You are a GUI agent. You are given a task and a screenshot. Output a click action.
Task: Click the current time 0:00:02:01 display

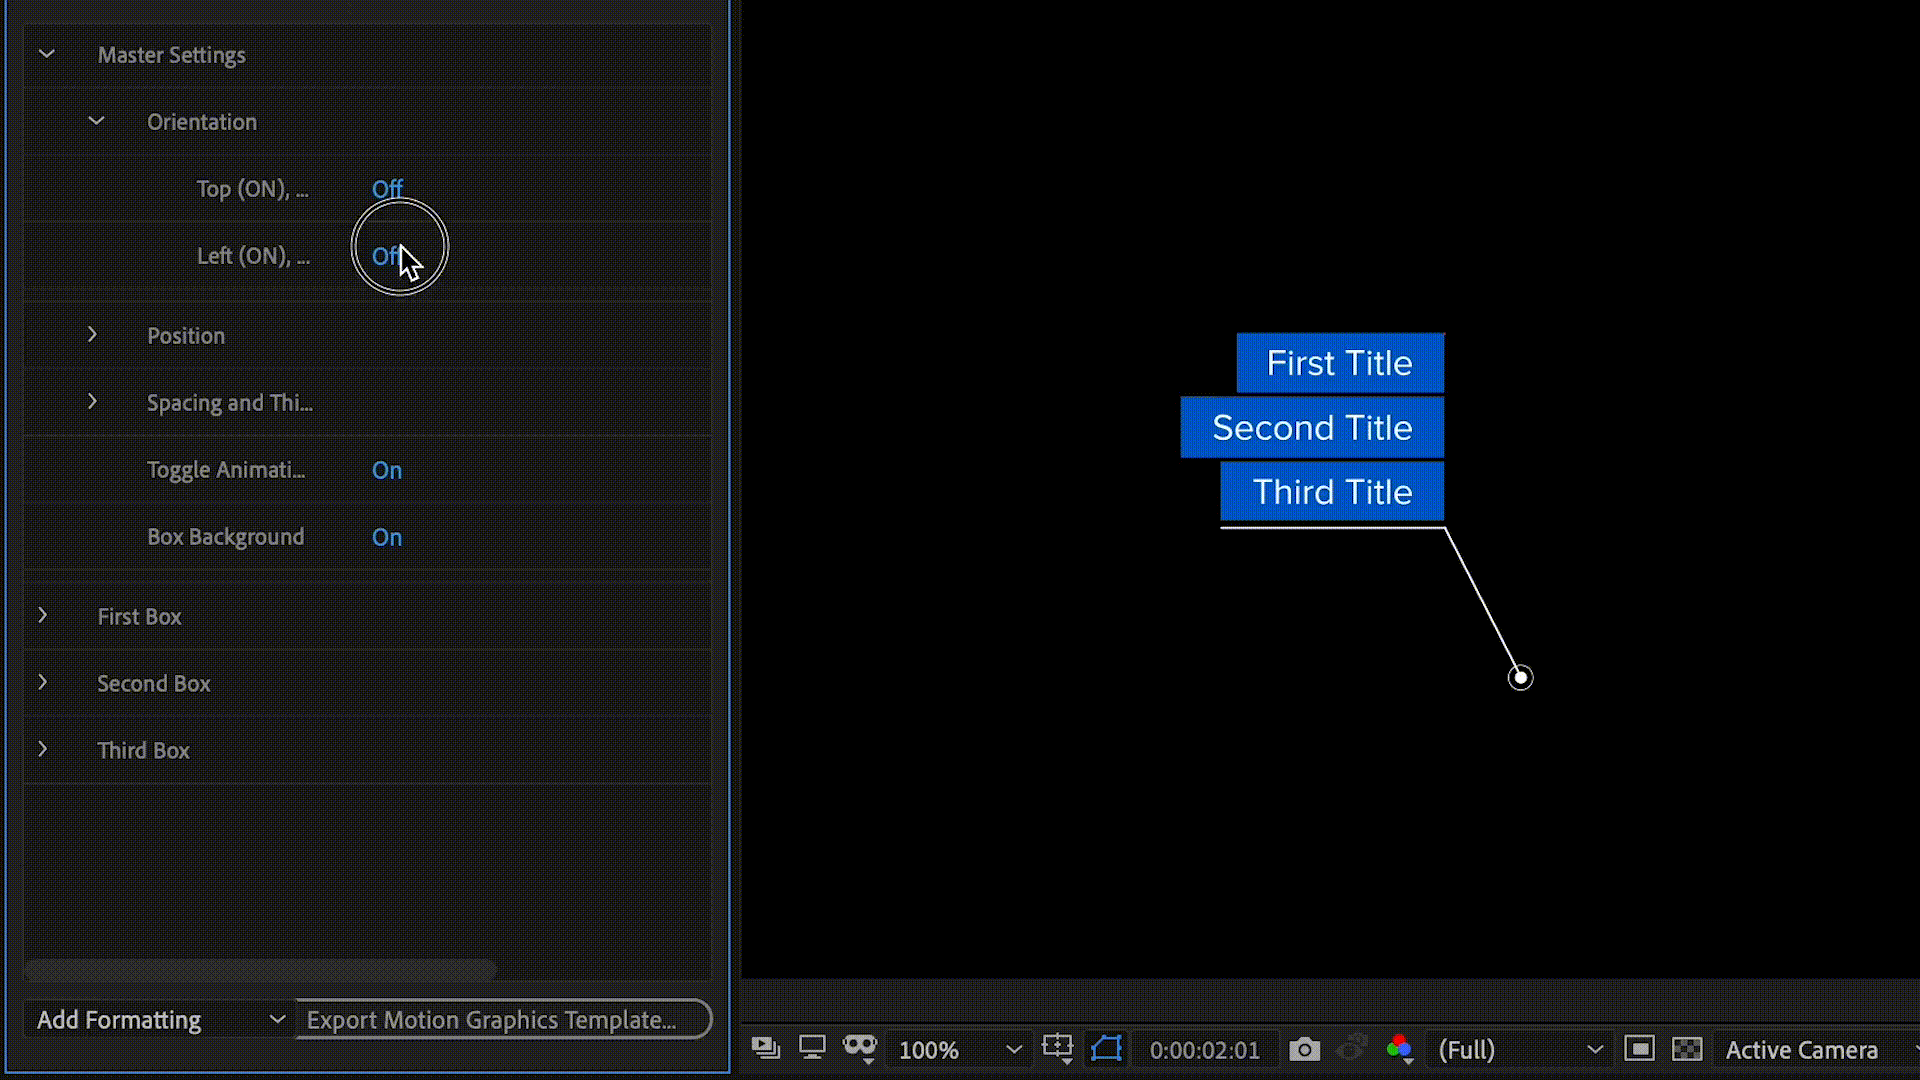click(x=1204, y=1050)
